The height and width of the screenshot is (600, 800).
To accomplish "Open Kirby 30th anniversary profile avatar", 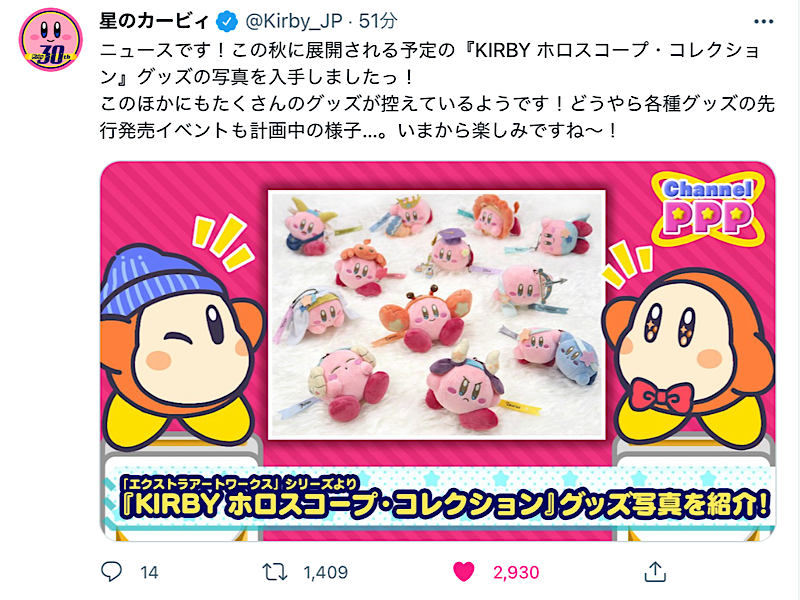I will (51, 40).
